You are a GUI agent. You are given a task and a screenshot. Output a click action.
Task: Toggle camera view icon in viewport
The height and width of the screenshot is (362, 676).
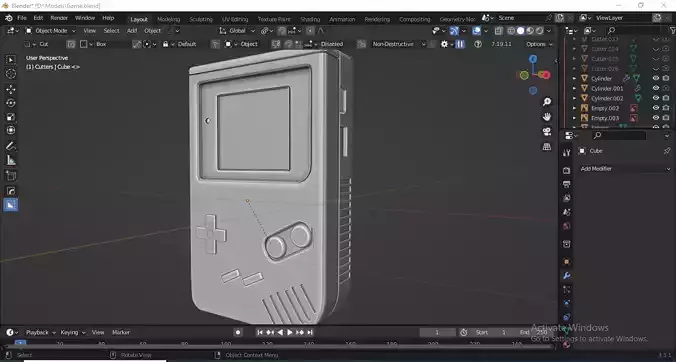click(x=547, y=131)
